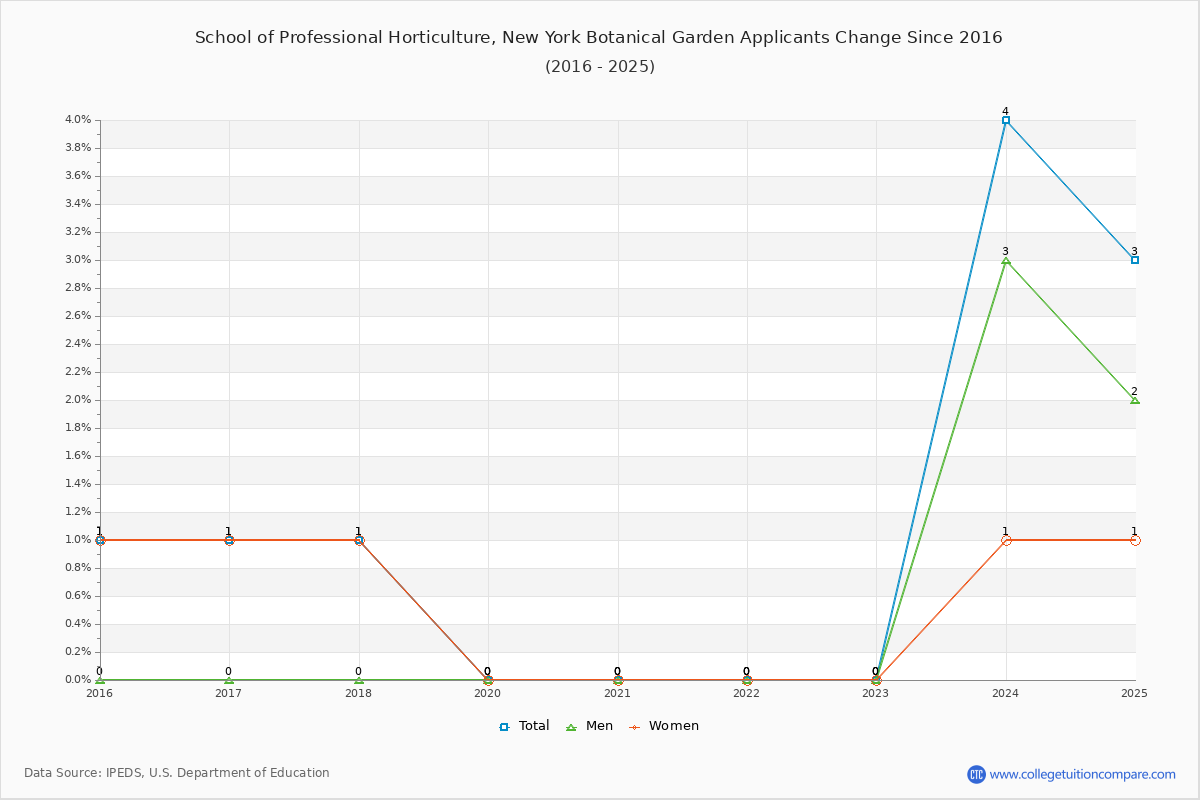Click the 2022 x-axis label
Image resolution: width=1200 pixels, height=800 pixels.
(x=747, y=693)
